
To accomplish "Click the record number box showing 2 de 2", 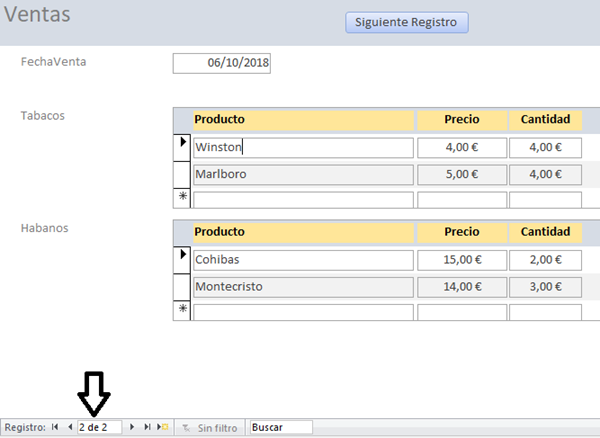I will point(99,427).
